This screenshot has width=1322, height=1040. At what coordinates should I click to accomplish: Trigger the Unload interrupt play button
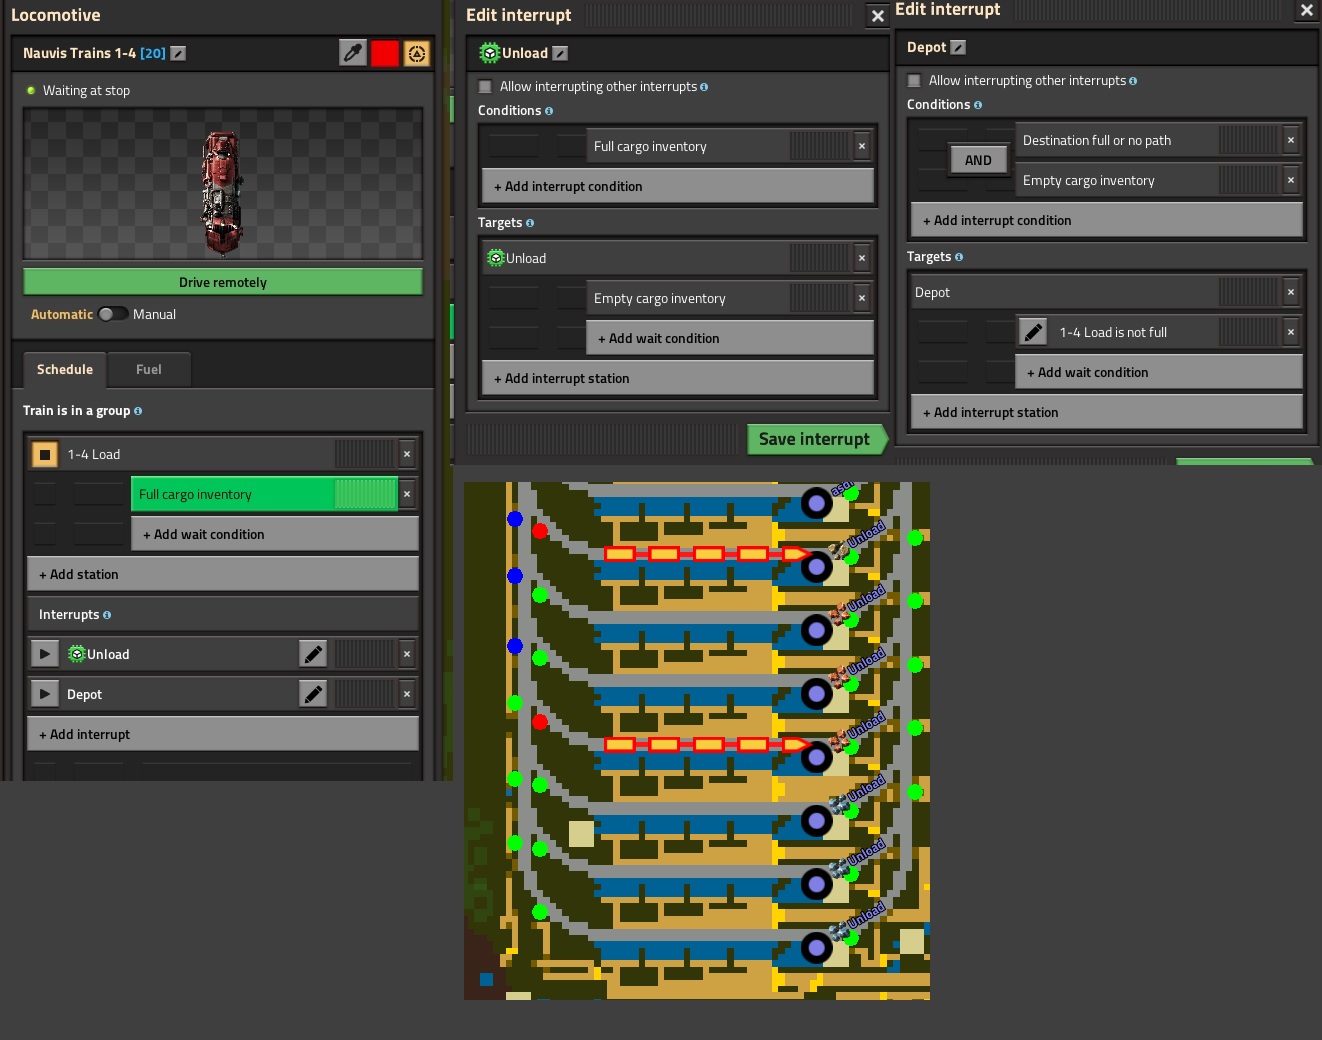click(x=45, y=654)
